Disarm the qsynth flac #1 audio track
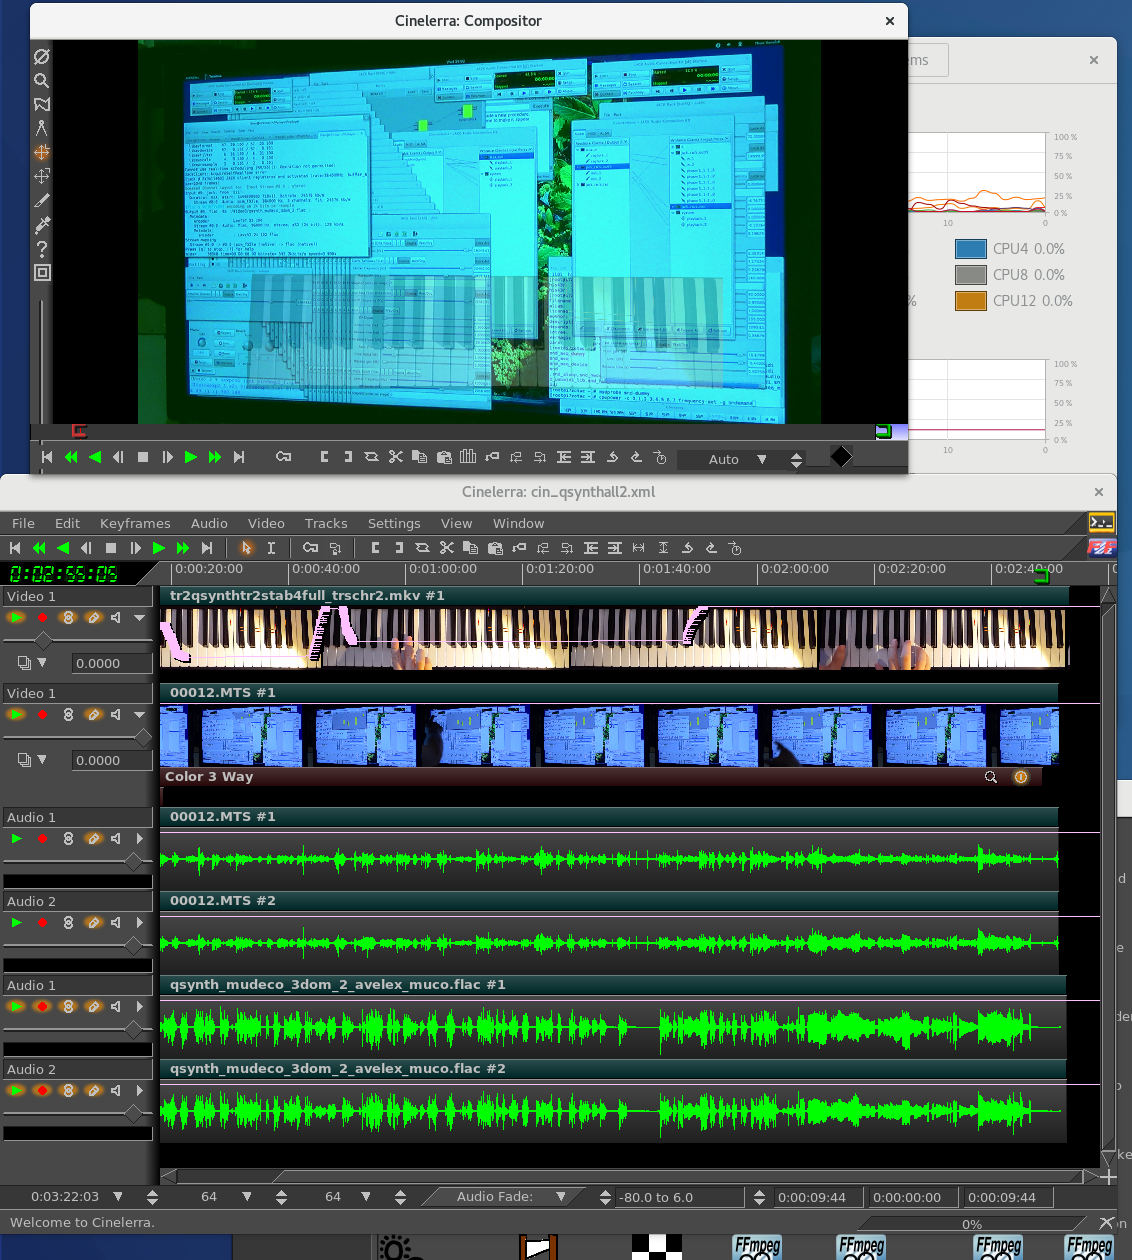 click(x=42, y=1007)
